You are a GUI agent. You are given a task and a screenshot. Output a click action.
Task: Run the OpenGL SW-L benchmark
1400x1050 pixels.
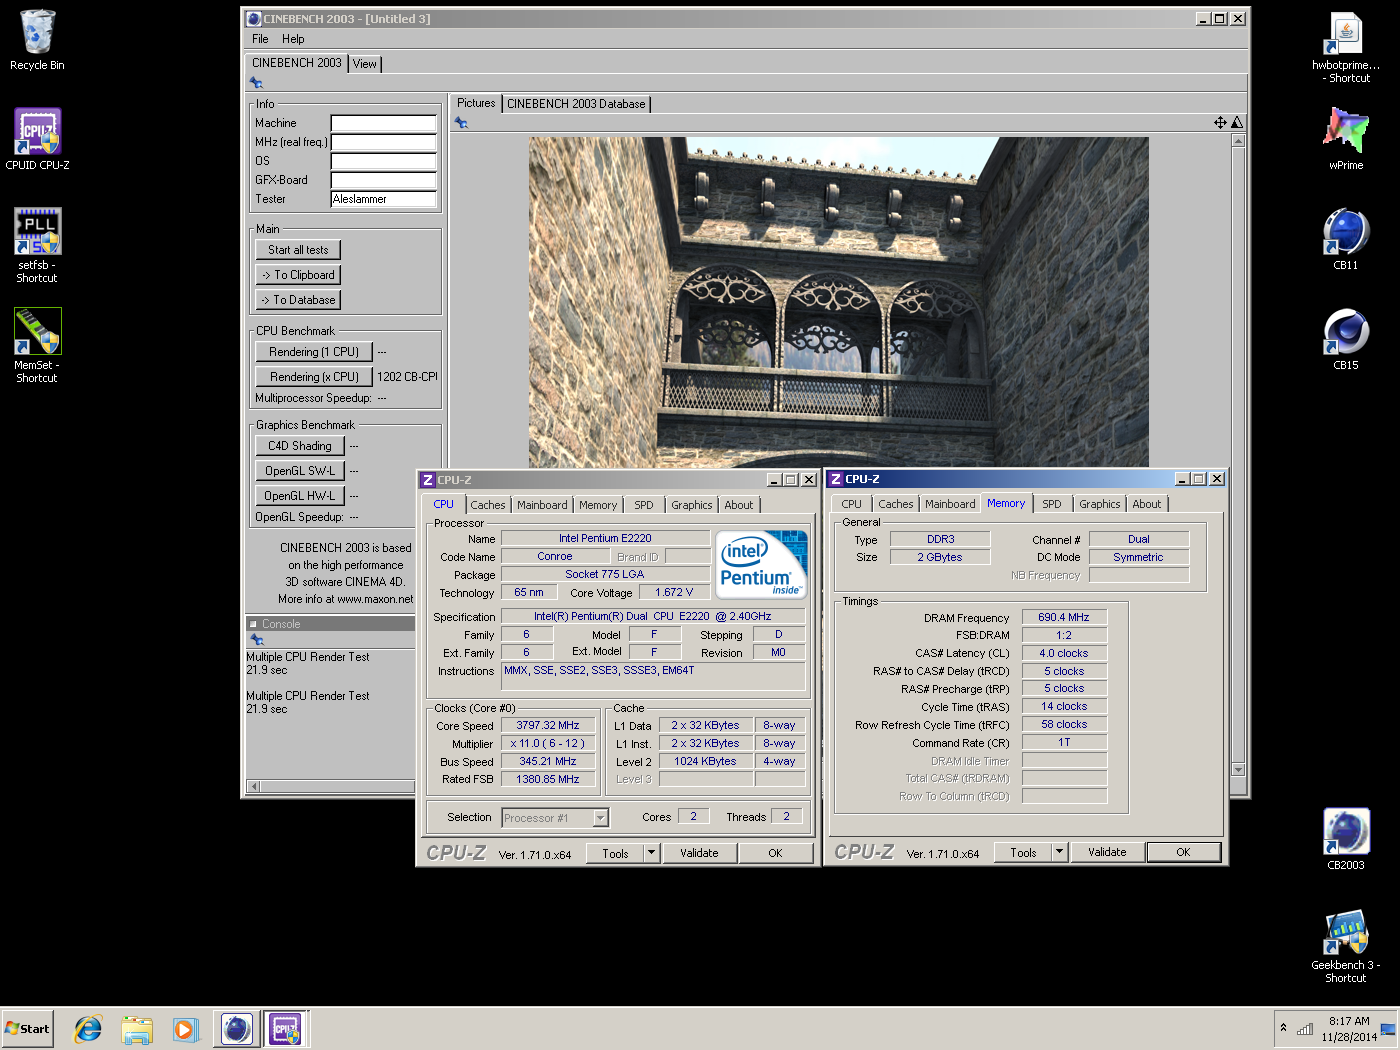click(x=300, y=471)
